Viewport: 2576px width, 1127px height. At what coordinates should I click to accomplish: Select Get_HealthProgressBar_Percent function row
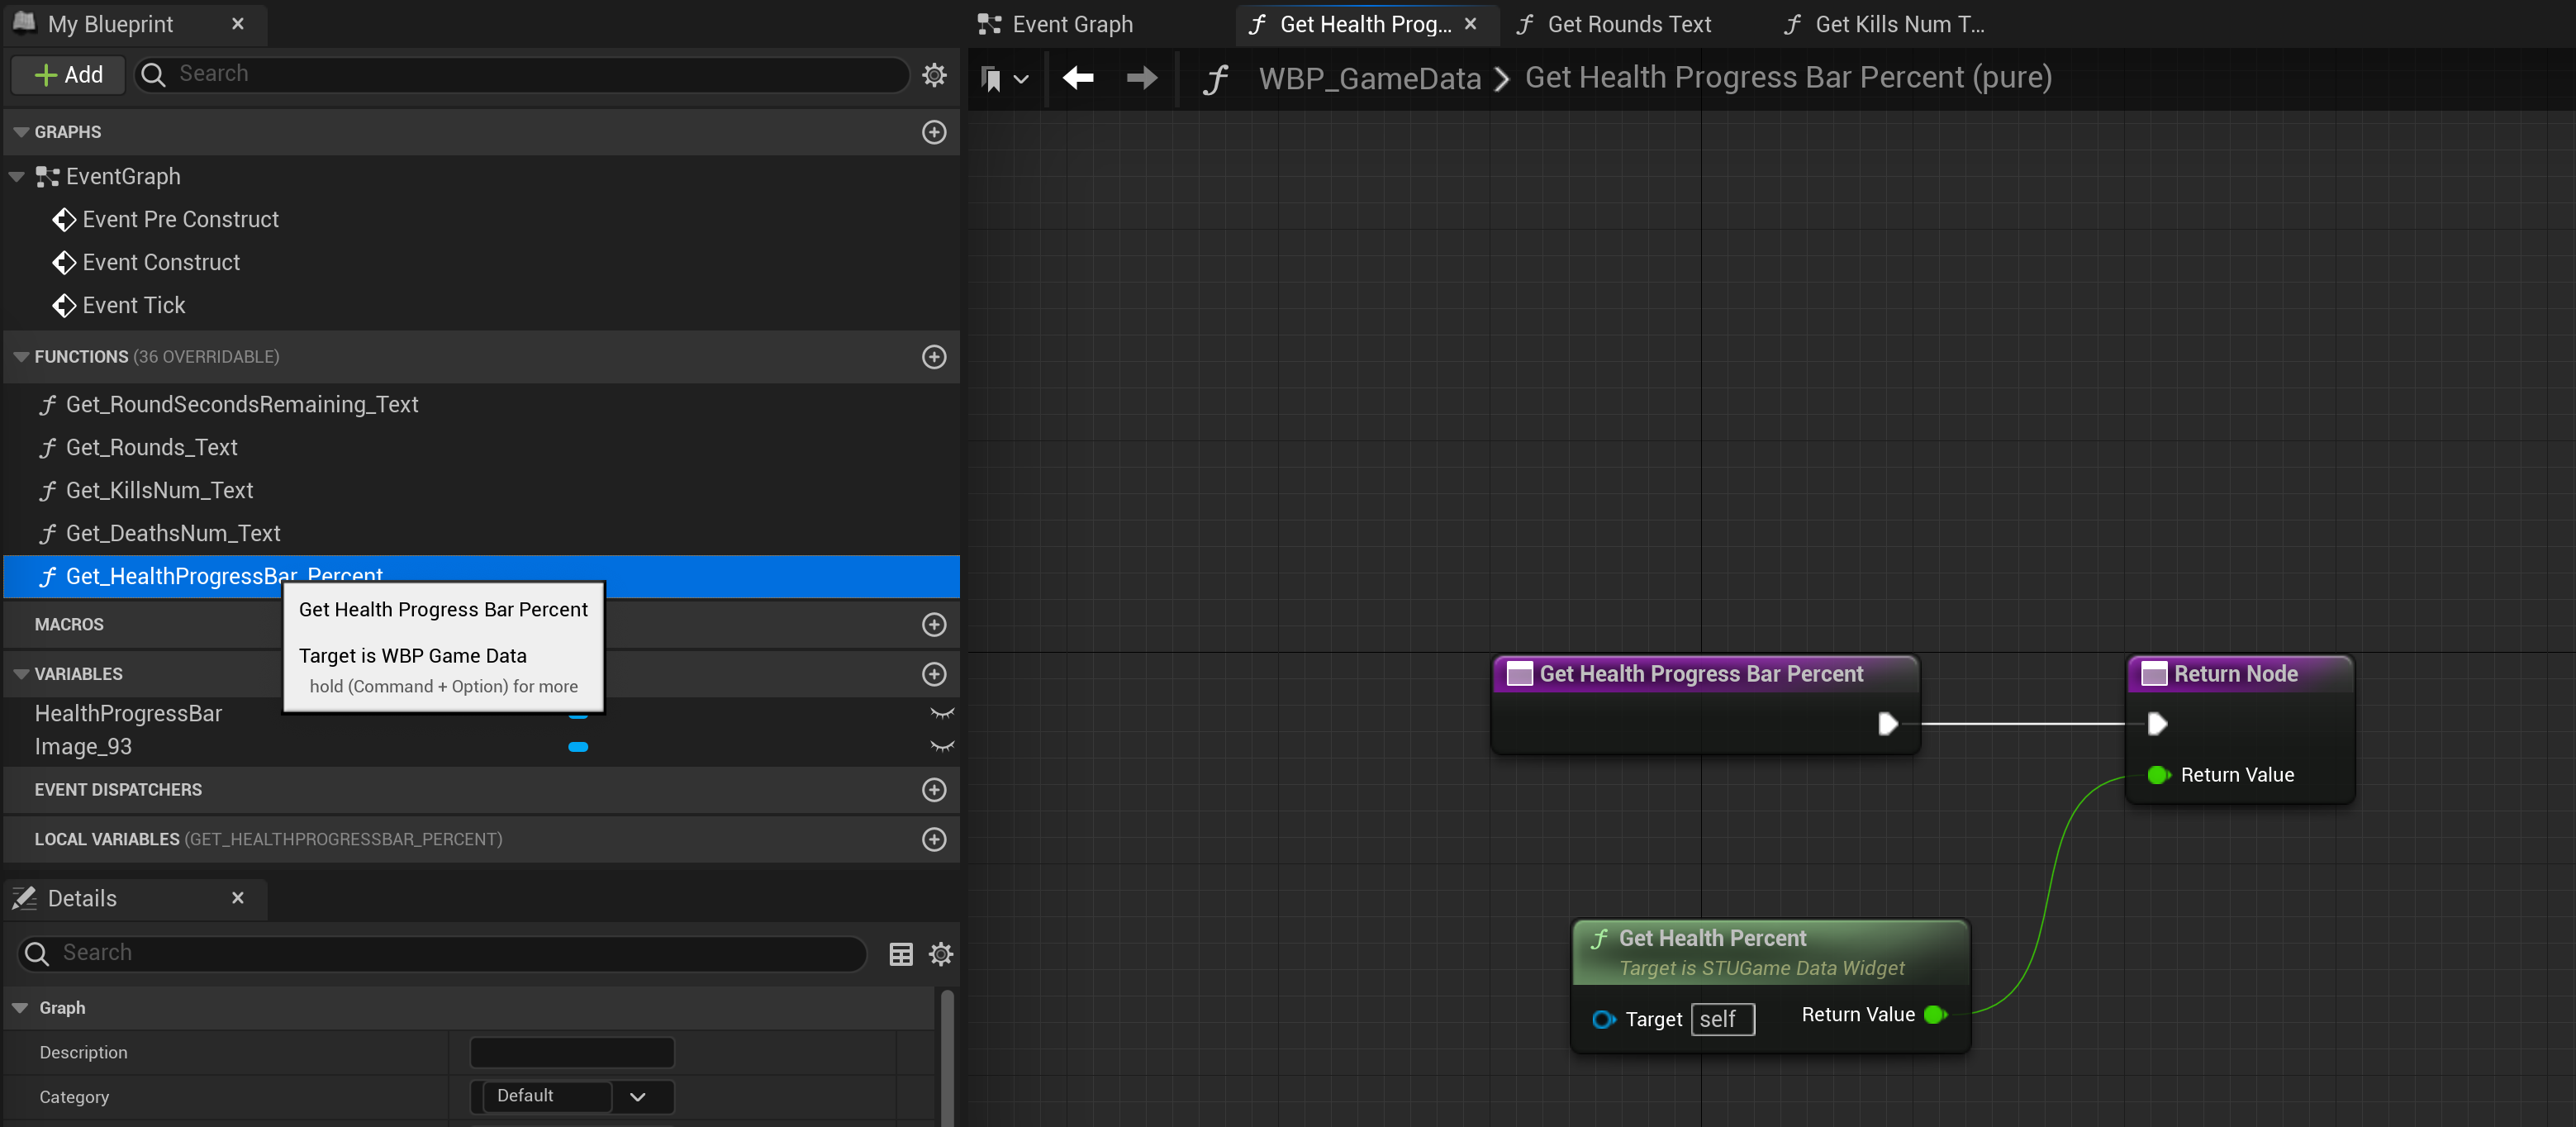[x=481, y=577]
